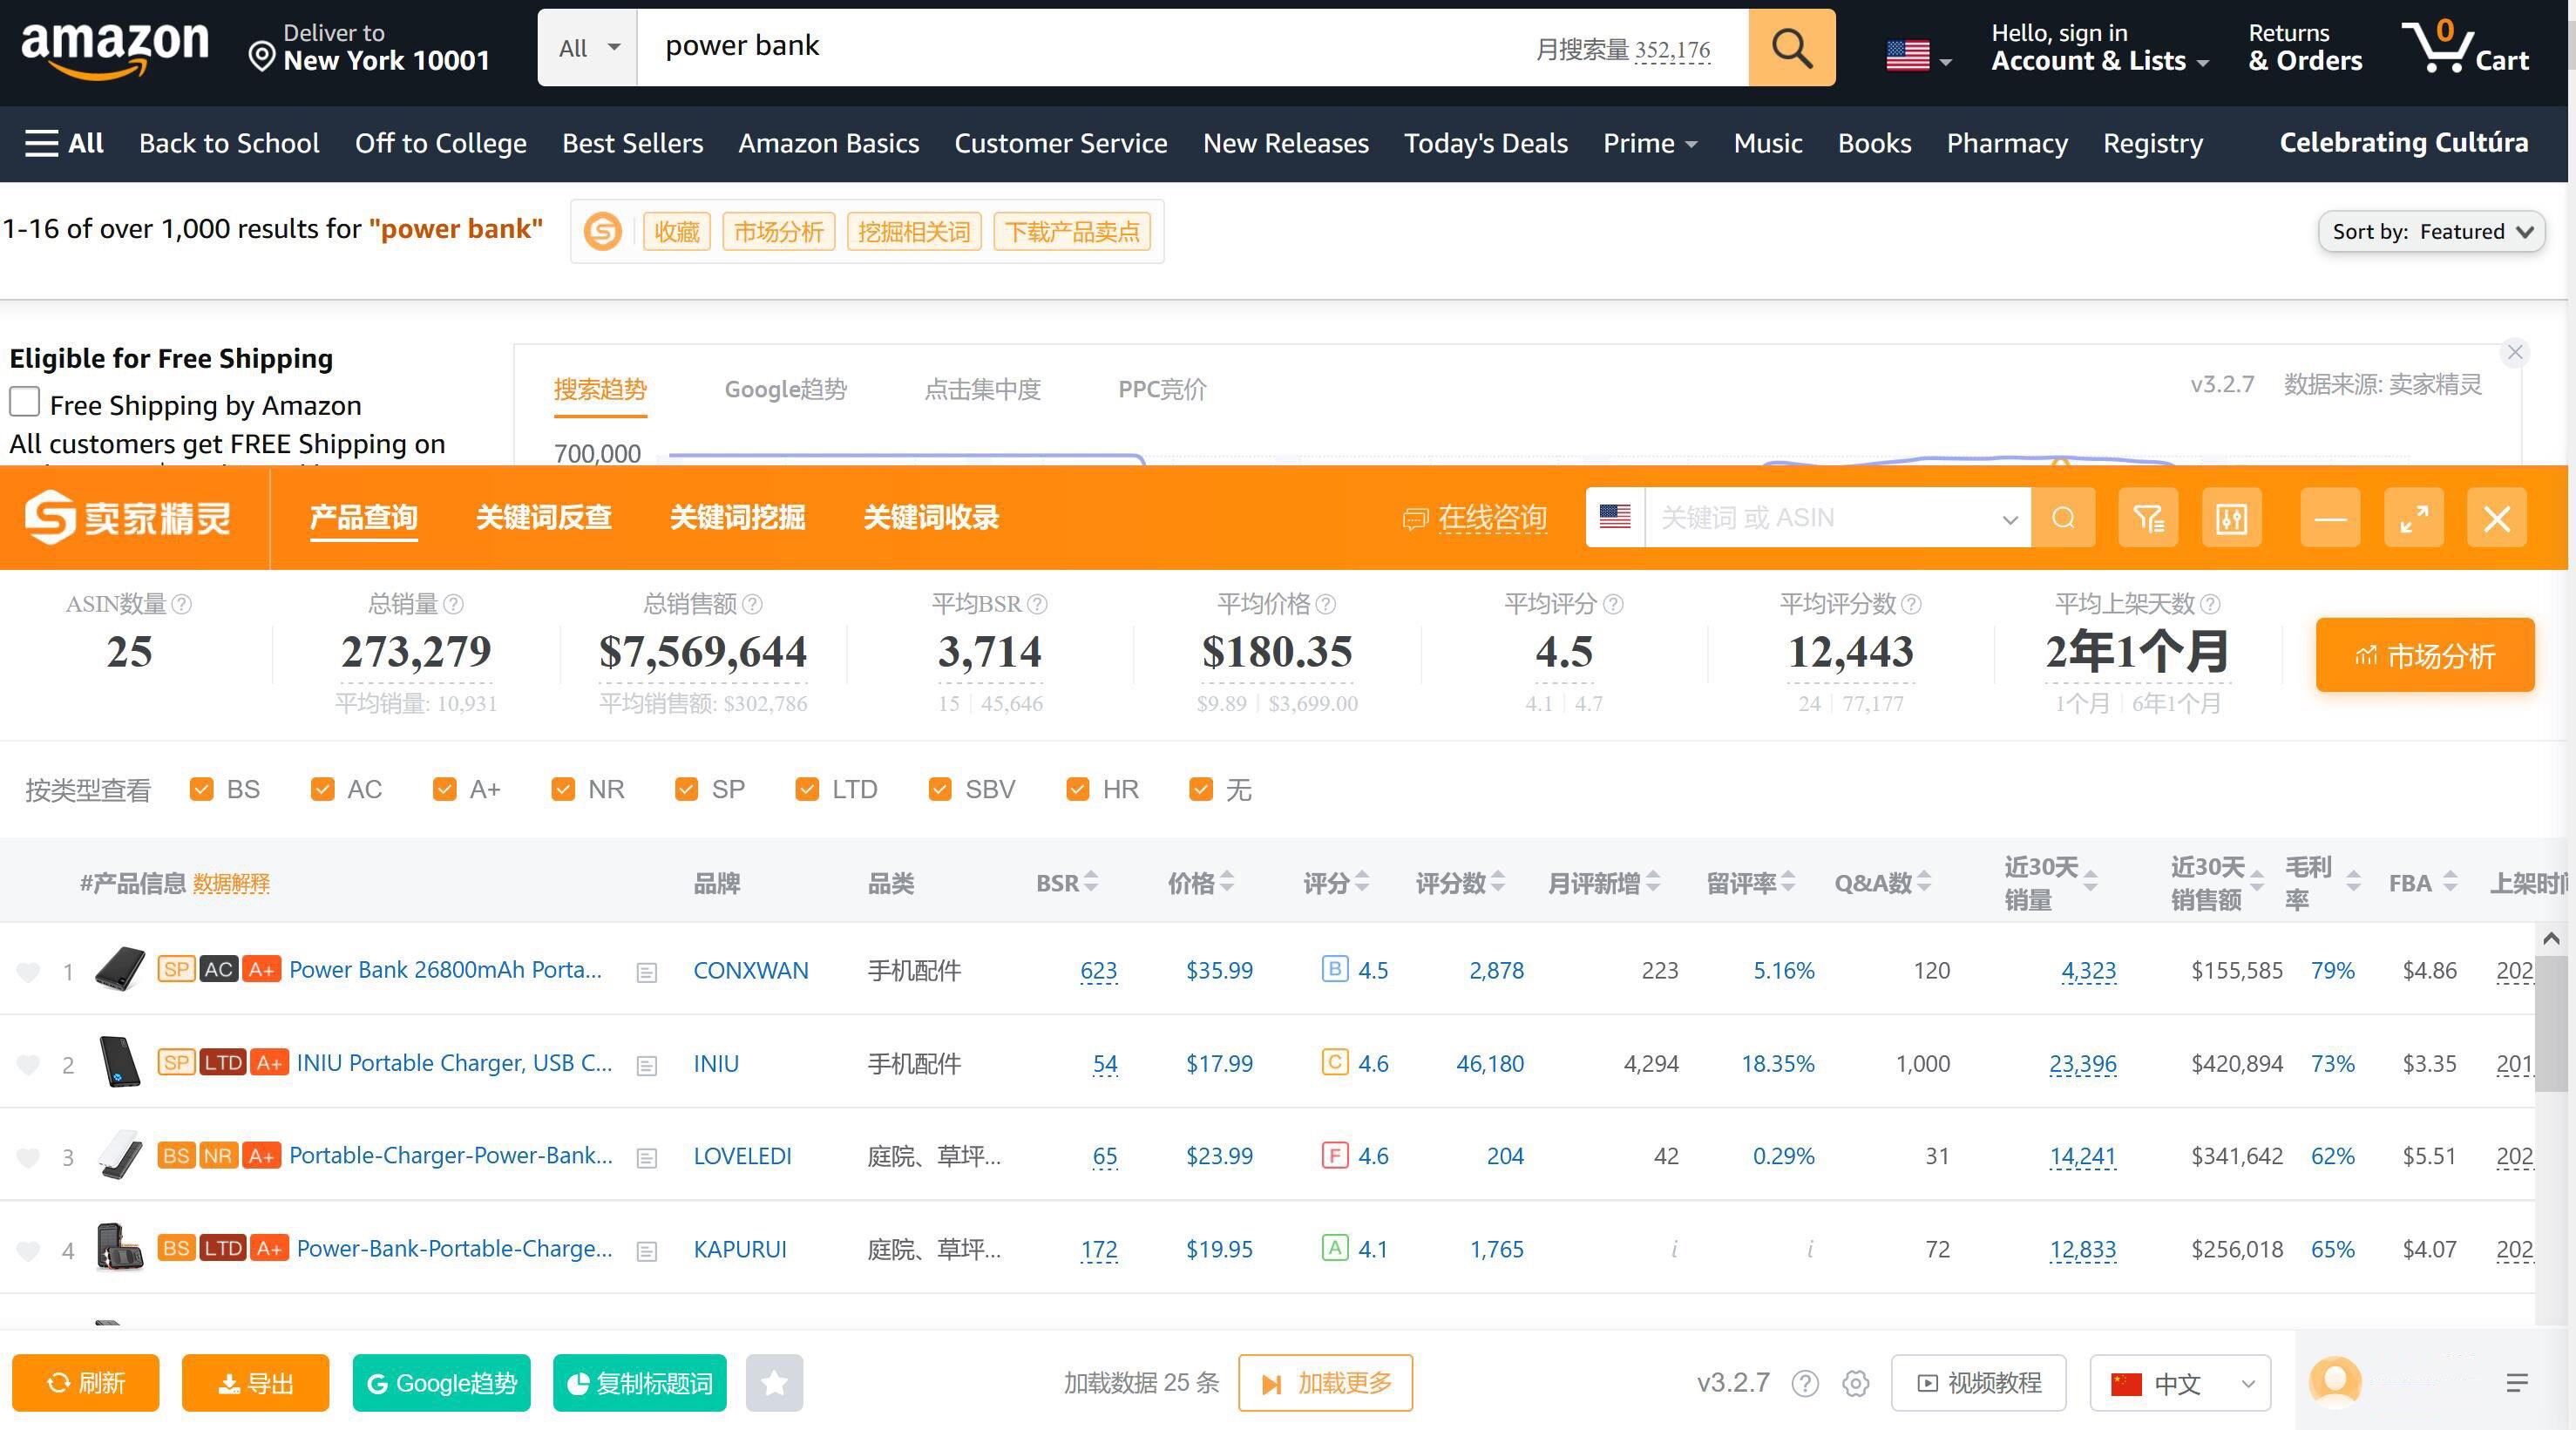Open the settings gear beside version number
2576x1430 pixels.
coord(1856,1383)
